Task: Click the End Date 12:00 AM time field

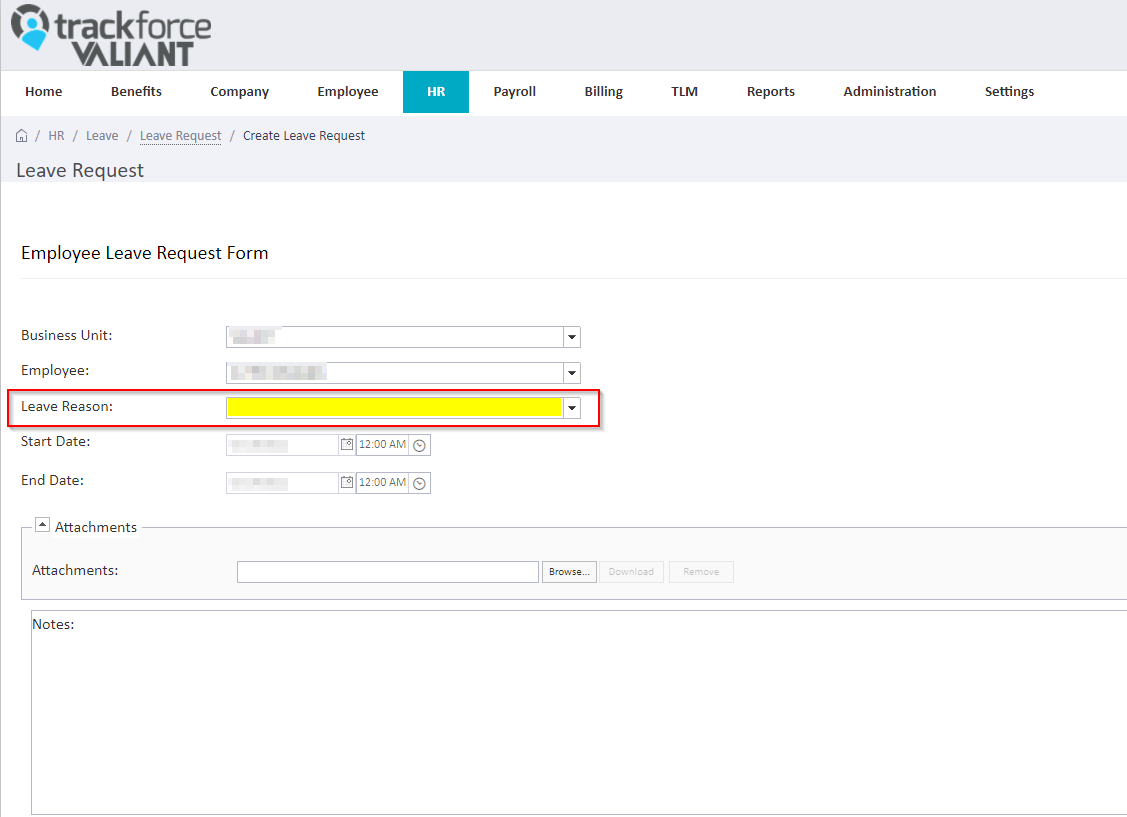Action: coord(382,483)
